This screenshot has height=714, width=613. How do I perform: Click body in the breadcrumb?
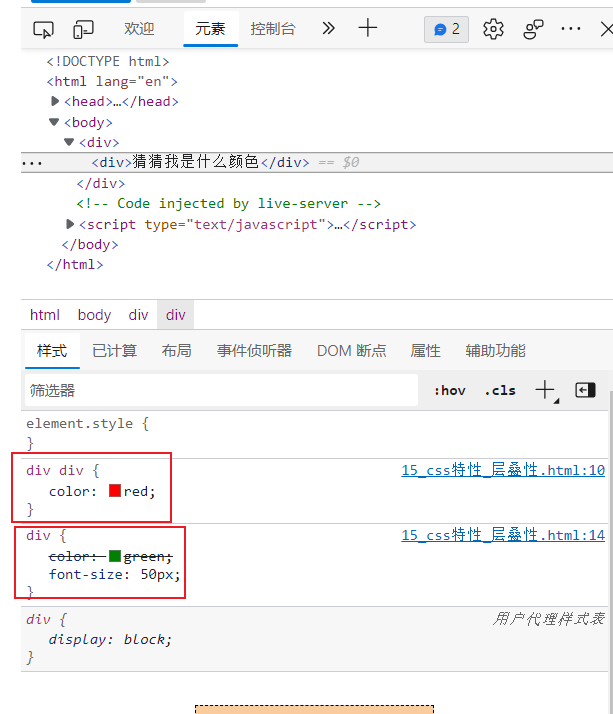pos(94,315)
